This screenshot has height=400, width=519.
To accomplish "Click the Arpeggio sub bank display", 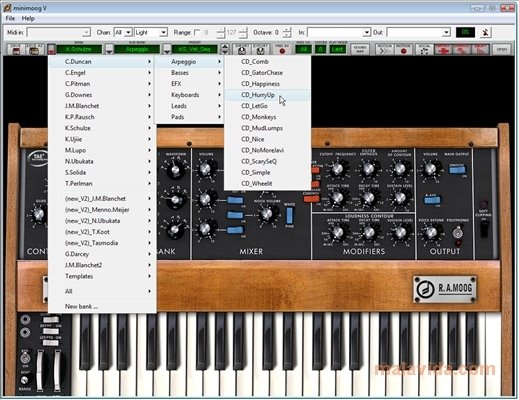I will [137, 49].
